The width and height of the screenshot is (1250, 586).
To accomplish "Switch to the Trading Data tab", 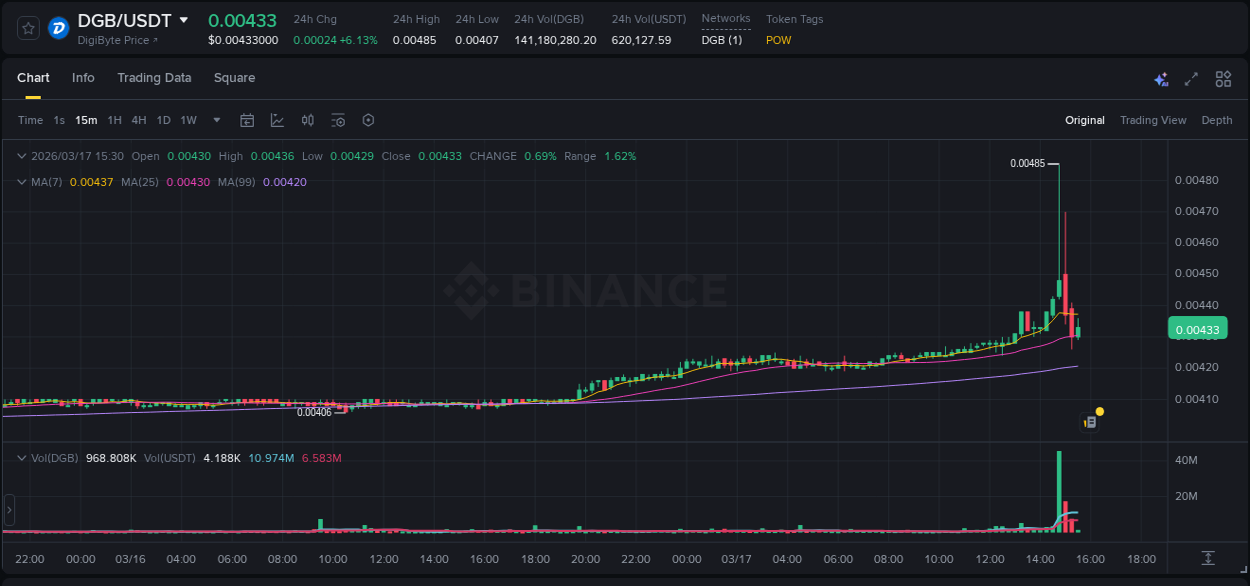I will [x=154, y=78].
